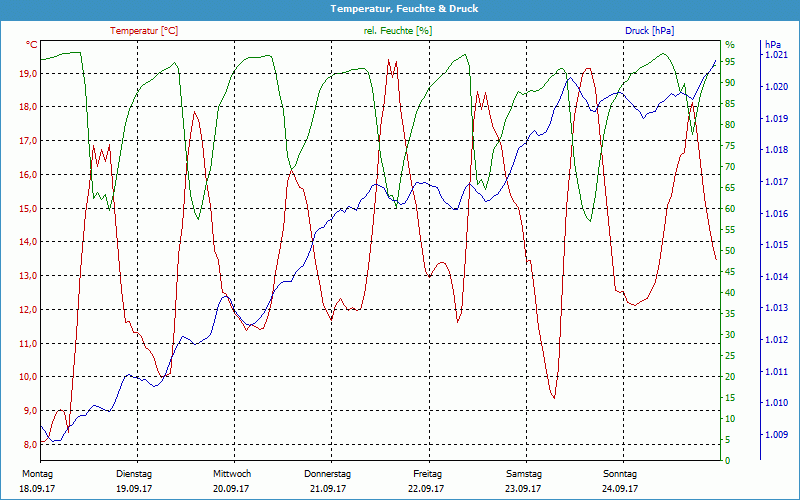Click the chart title 'Temperatur, Feuchte & Druck'

405,9
